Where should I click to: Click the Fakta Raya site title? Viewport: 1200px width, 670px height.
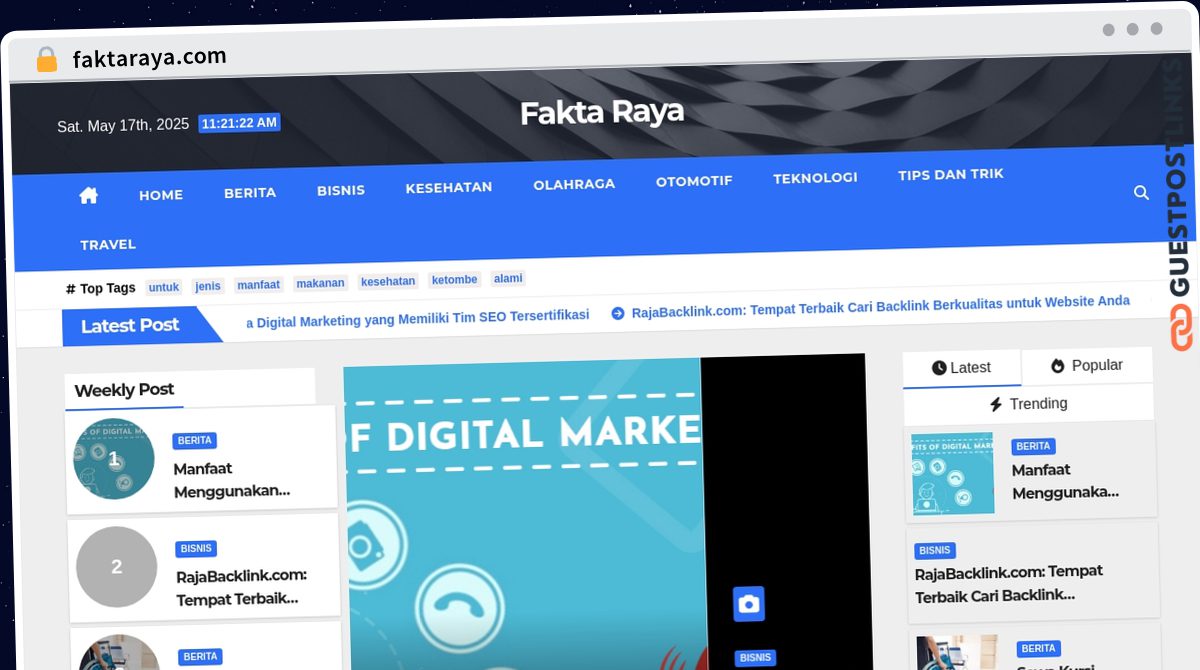pos(602,112)
